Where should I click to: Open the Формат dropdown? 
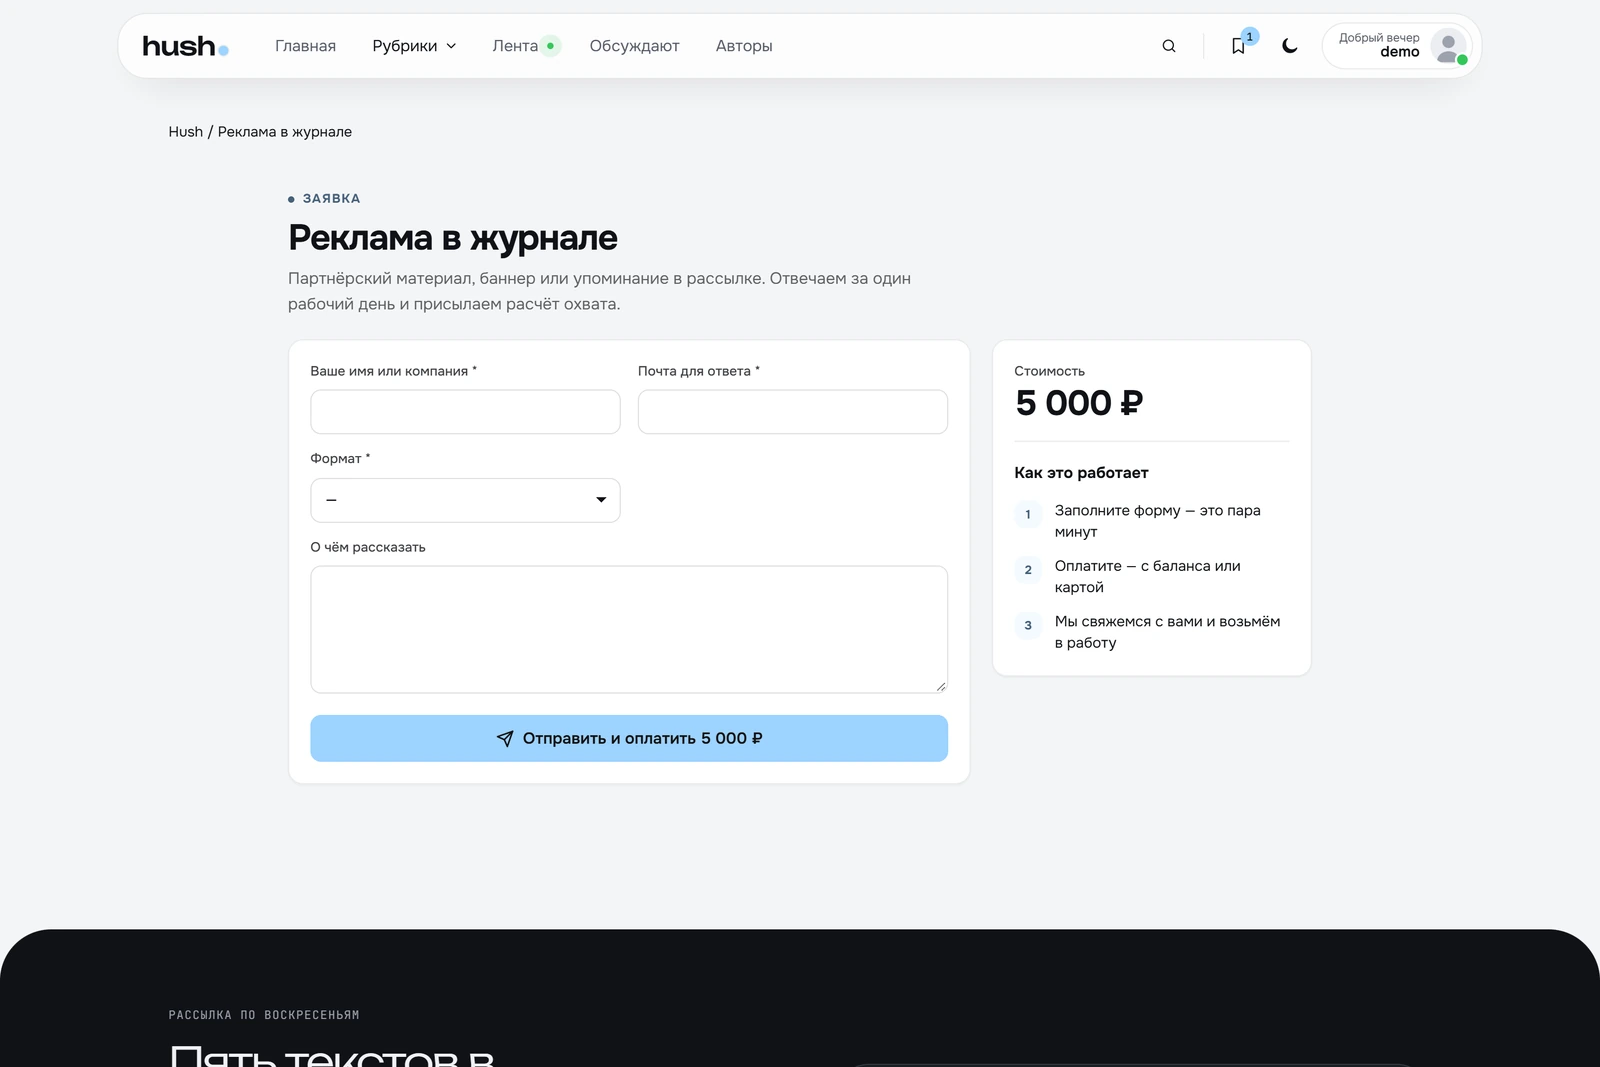pyautogui.click(x=465, y=500)
